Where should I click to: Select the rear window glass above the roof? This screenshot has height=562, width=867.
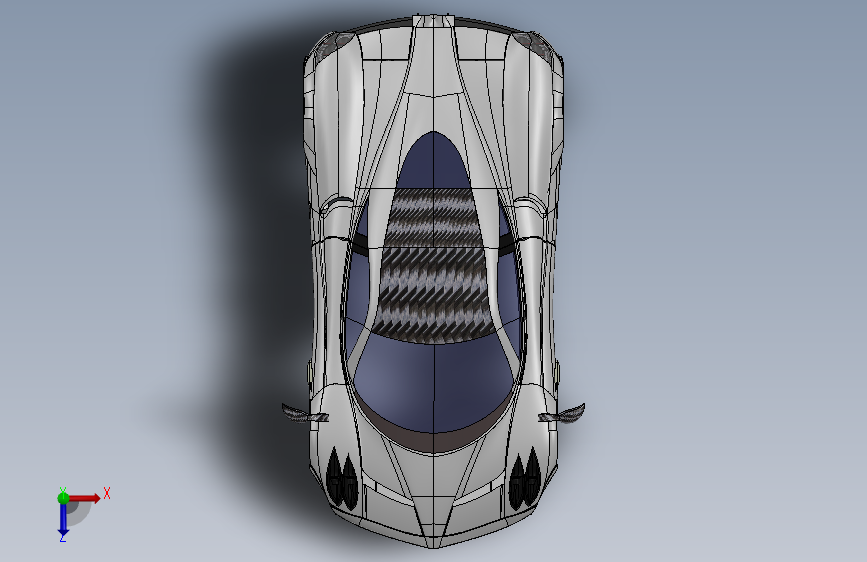pyautogui.click(x=434, y=160)
